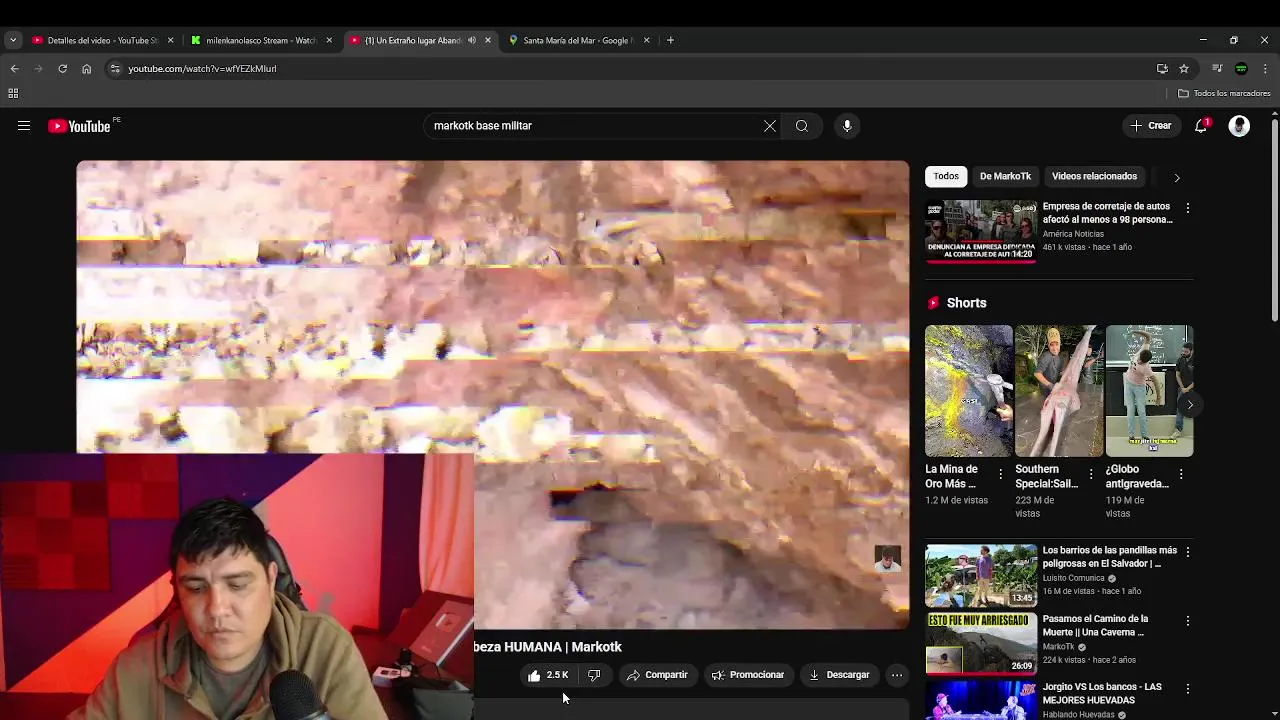Click the Crear button
This screenshot has width=1280, height=720.
pyautogui.click(x=1151, y=126)
